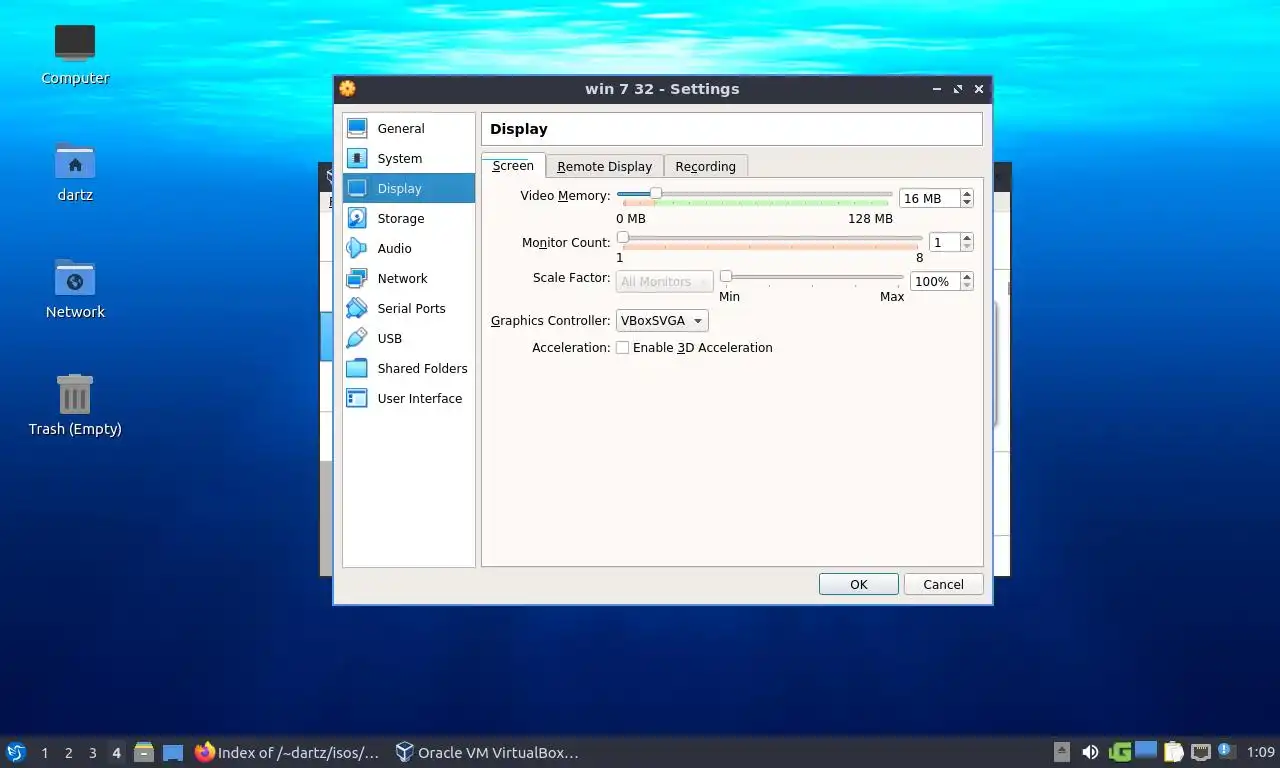Click the OK button

tap(858, 585)
